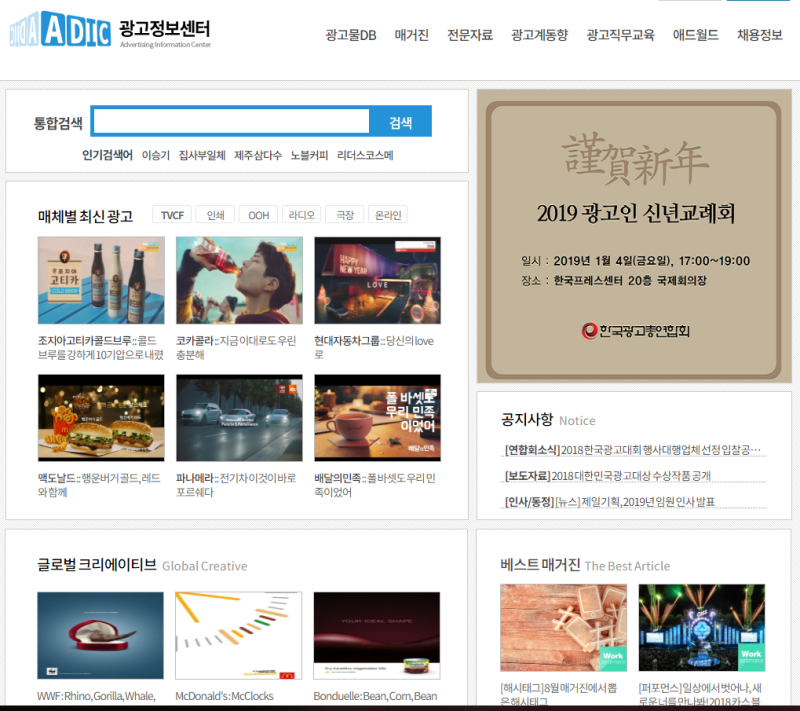
Task: Open the 보도자료 2018대한민국광고대상 notice
Action: [608, 476]
